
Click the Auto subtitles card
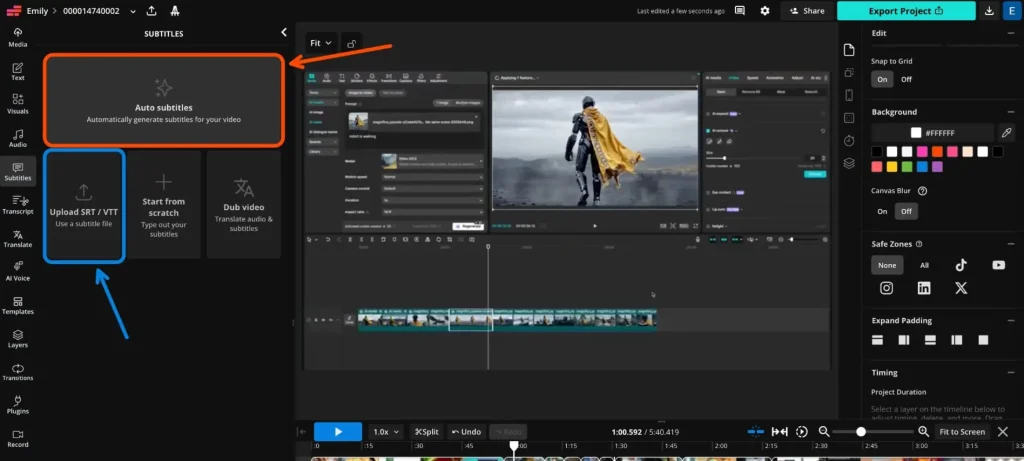tap(164, 101)
